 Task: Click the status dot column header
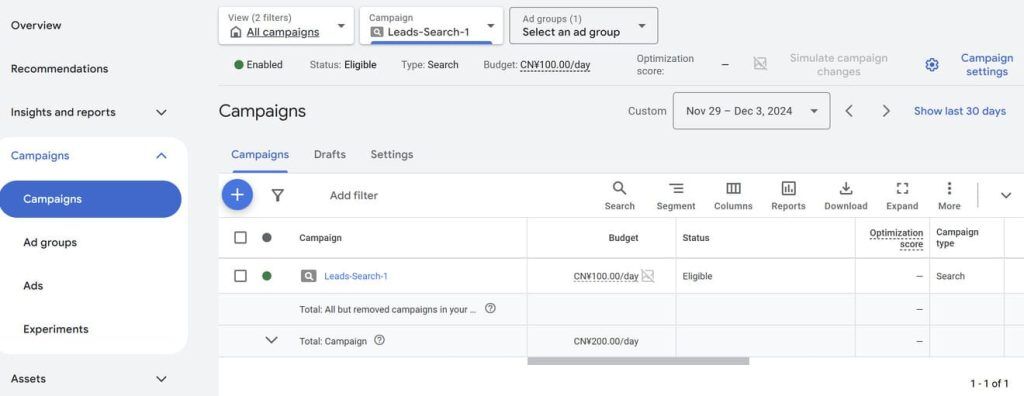[x=266, y=238]
